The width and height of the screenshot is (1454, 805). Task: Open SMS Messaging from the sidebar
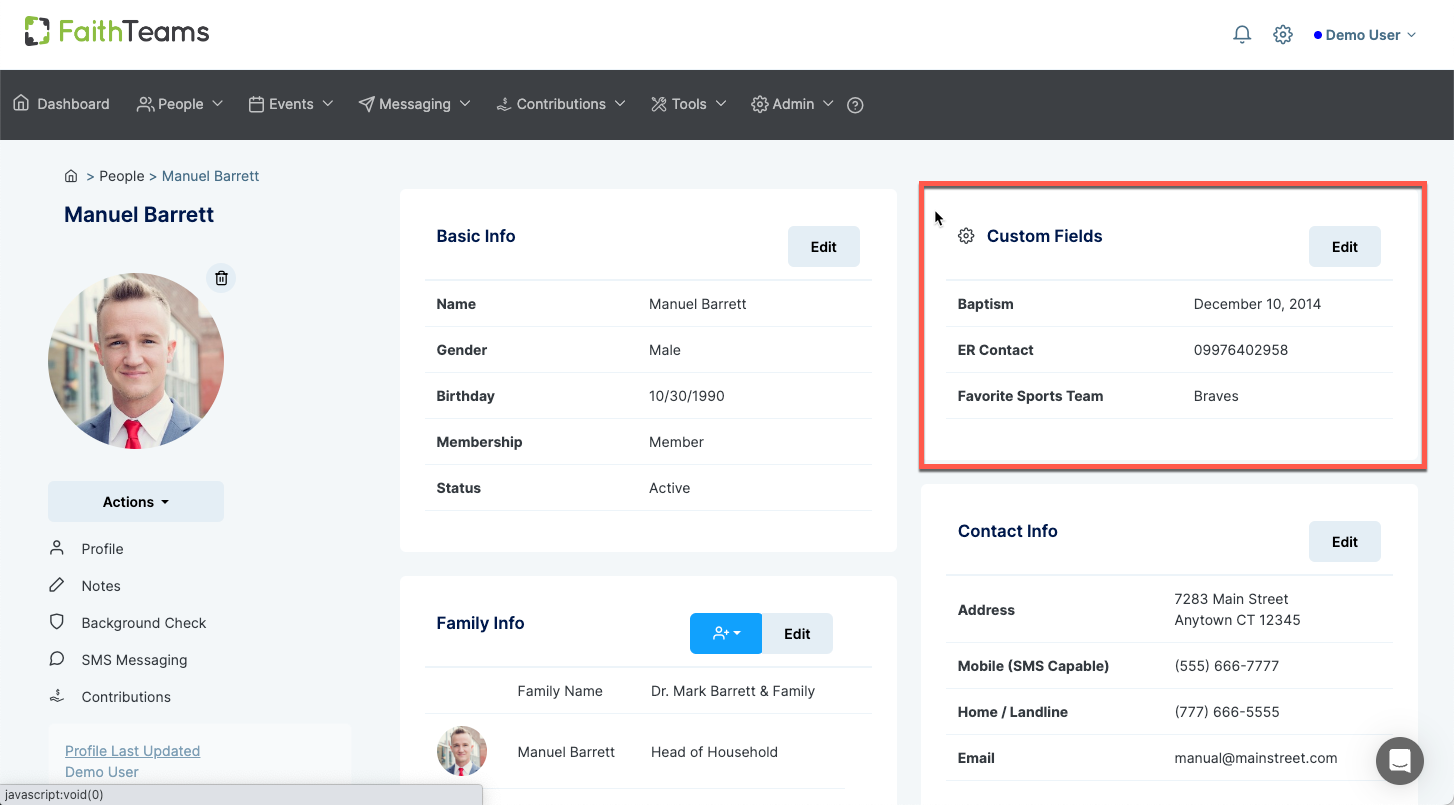(133, 659)
